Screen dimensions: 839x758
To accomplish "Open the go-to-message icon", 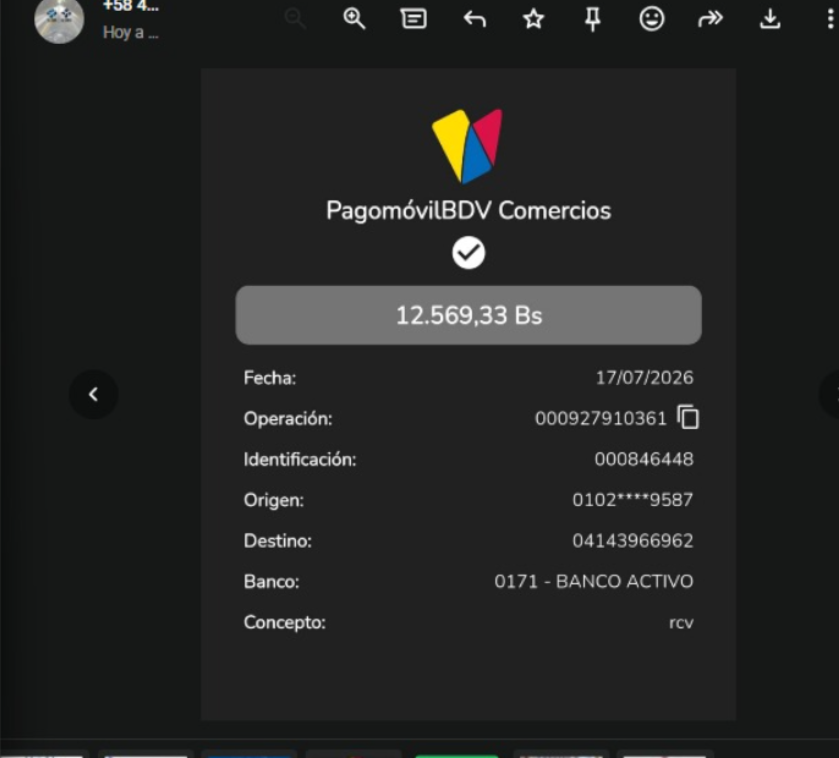I will [x=414, y=19].
